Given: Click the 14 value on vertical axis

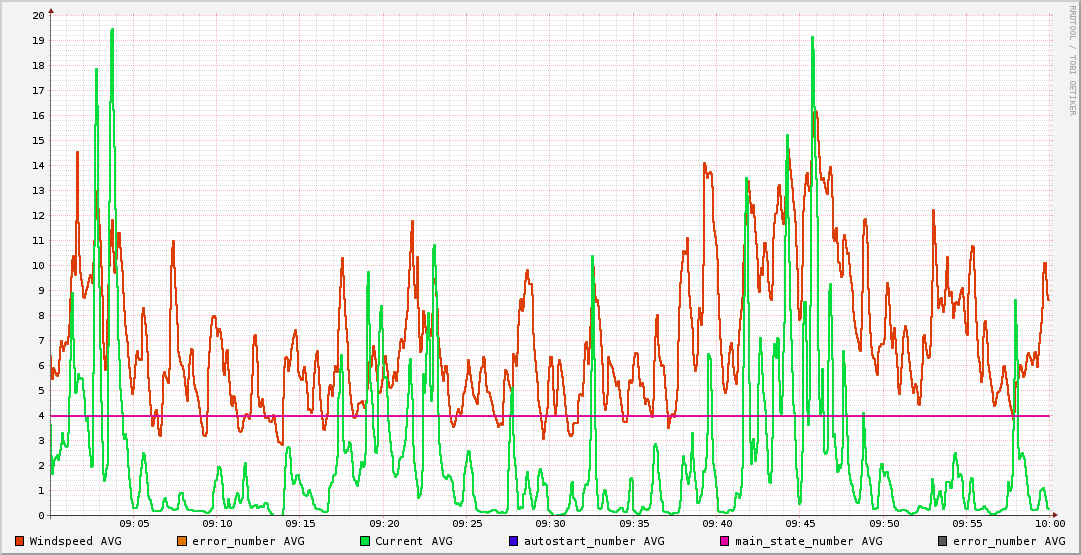Looking at the screenshot, I should [x=39, y=165].
